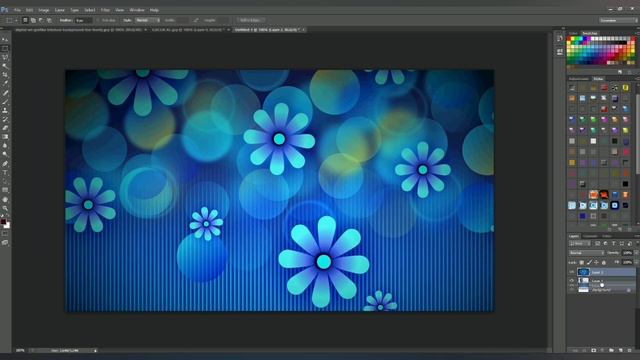Open the Image menu
Image resolution: width=640 pixels, height=360 pixels.
pyautogui.click(x=44, y=10)
